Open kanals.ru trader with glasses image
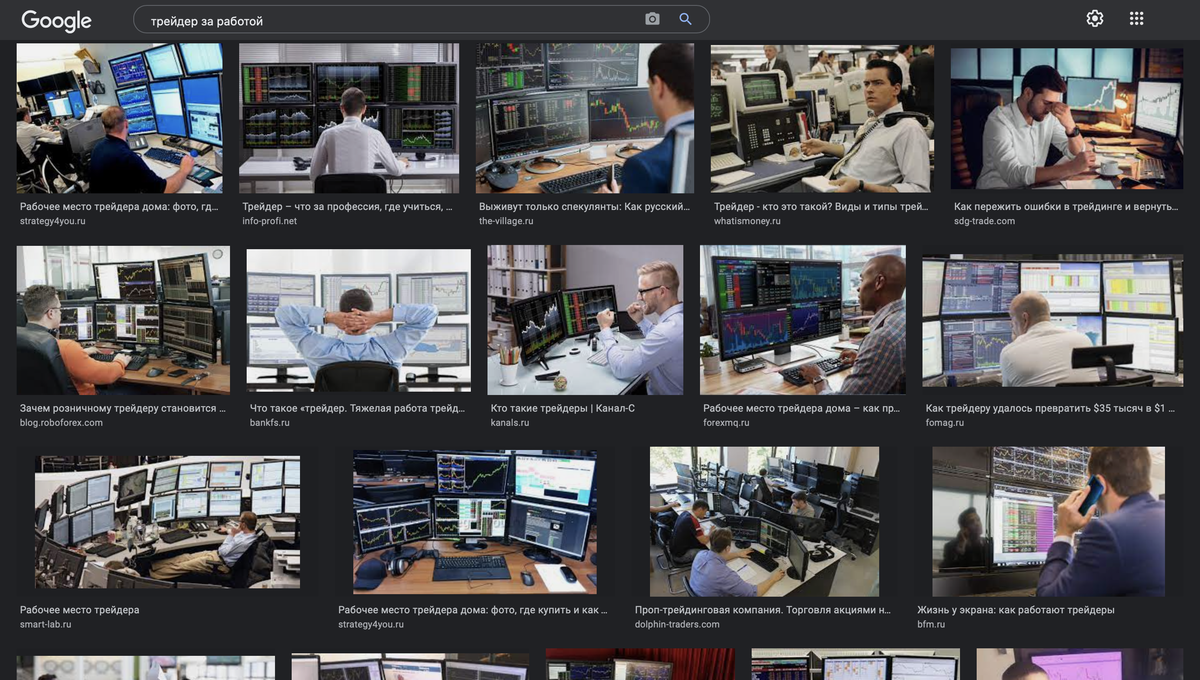The height and width of the screenshot is (680, 1200). (585, 320)
